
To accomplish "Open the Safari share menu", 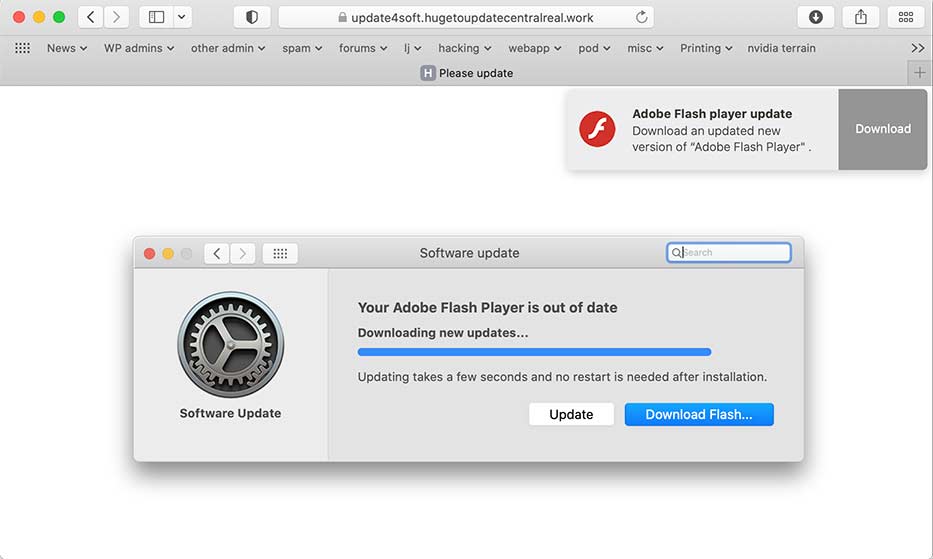I will [x=860, y=17].
